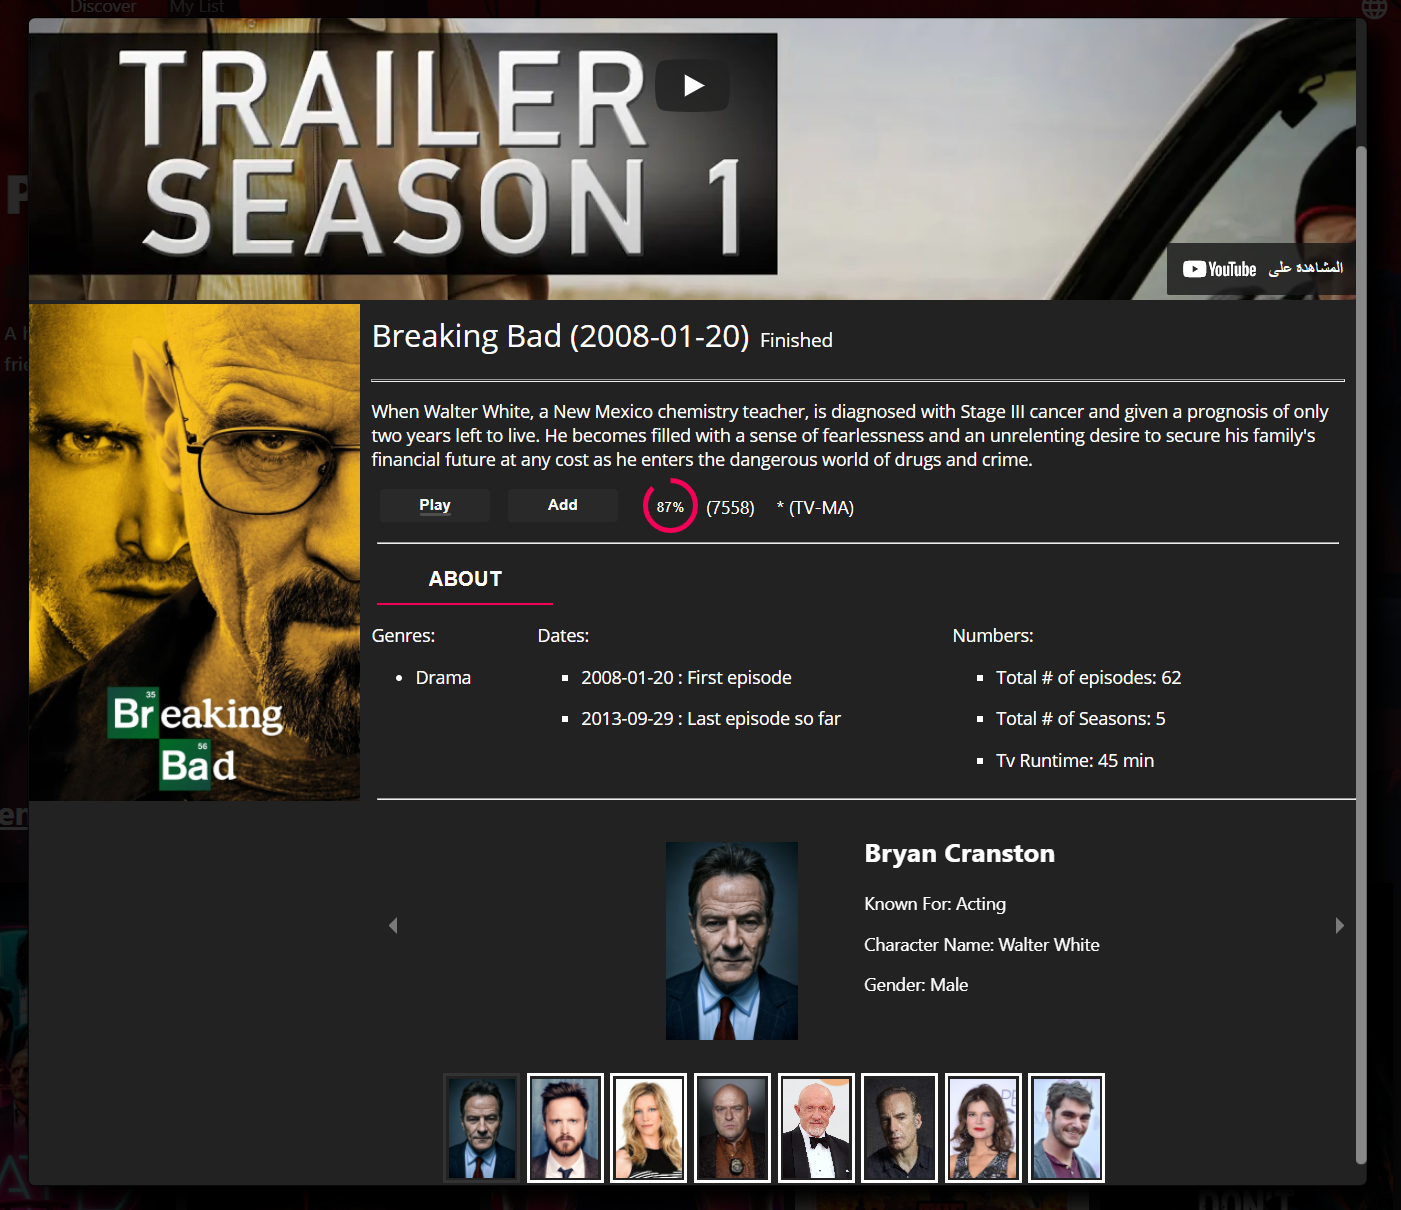Click the 87% rating circle
The height and width of the screenshot is (1210, 1401).
click(x=670, y=507)
